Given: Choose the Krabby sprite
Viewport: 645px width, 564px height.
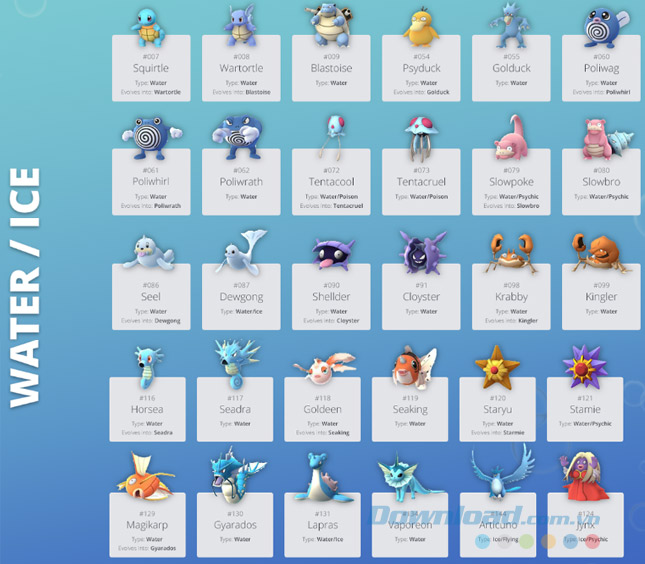Looking at the screenshot, I should click(511, 253).
